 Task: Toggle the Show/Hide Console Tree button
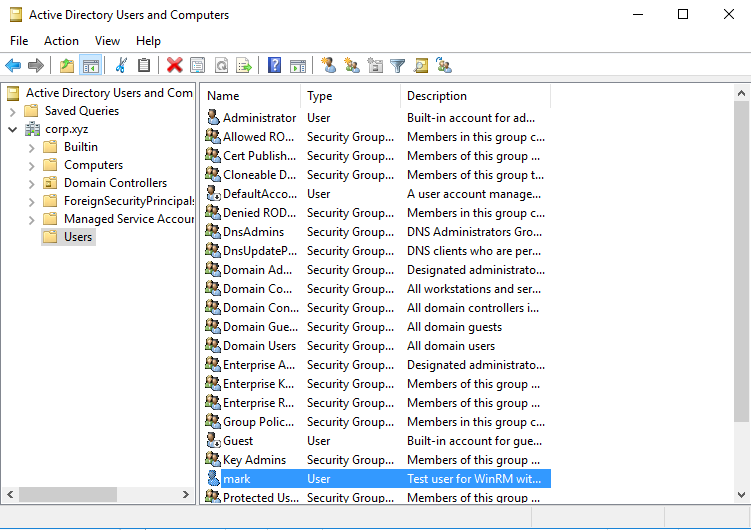pyautogui.click(x=90, y=66)
